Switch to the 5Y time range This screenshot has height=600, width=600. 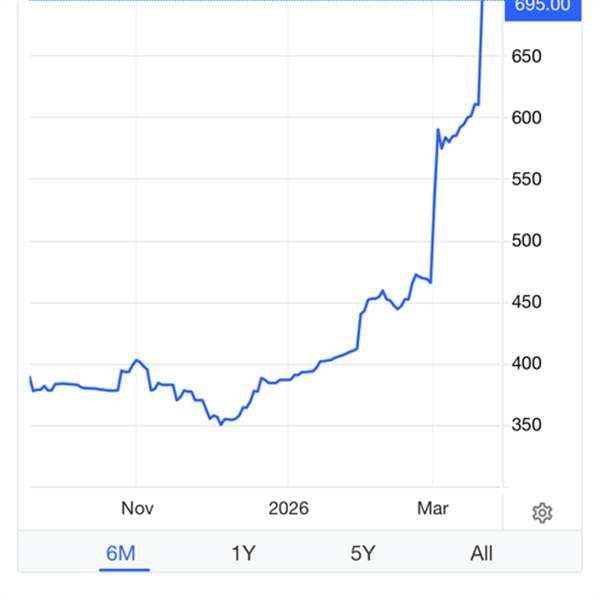point(362,553)
